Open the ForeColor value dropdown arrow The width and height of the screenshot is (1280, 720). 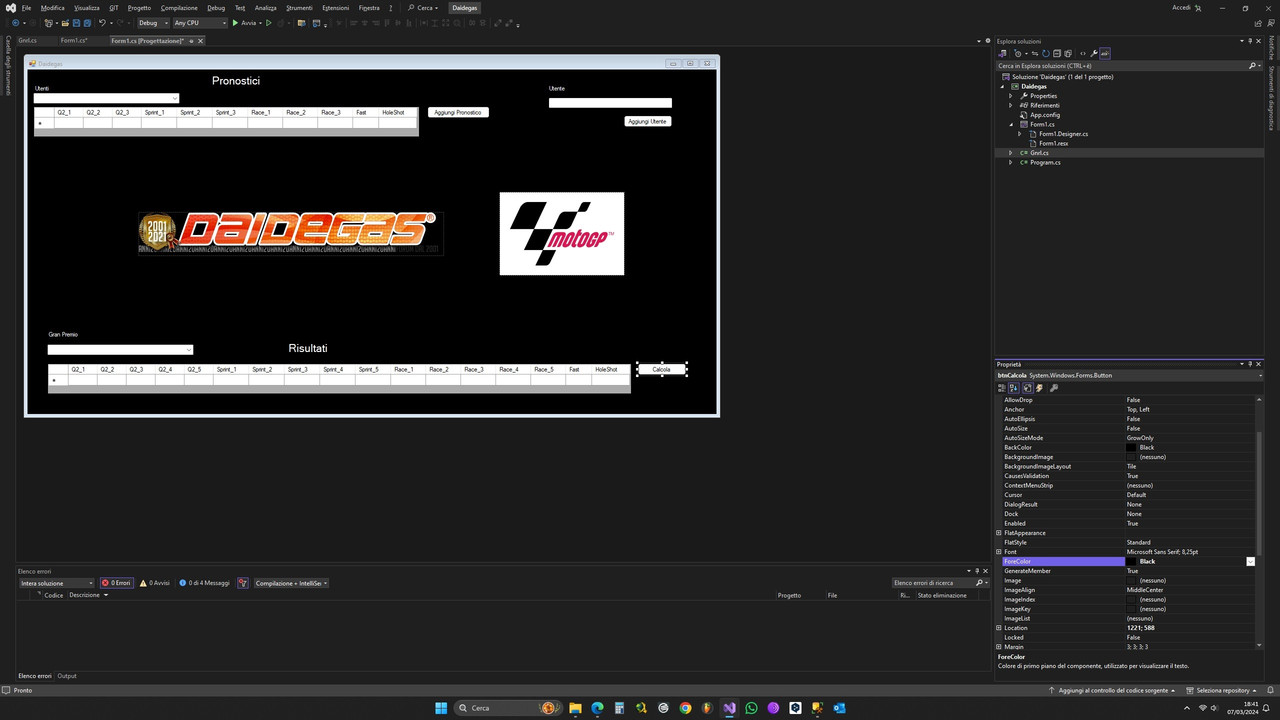pos(1250,562)
